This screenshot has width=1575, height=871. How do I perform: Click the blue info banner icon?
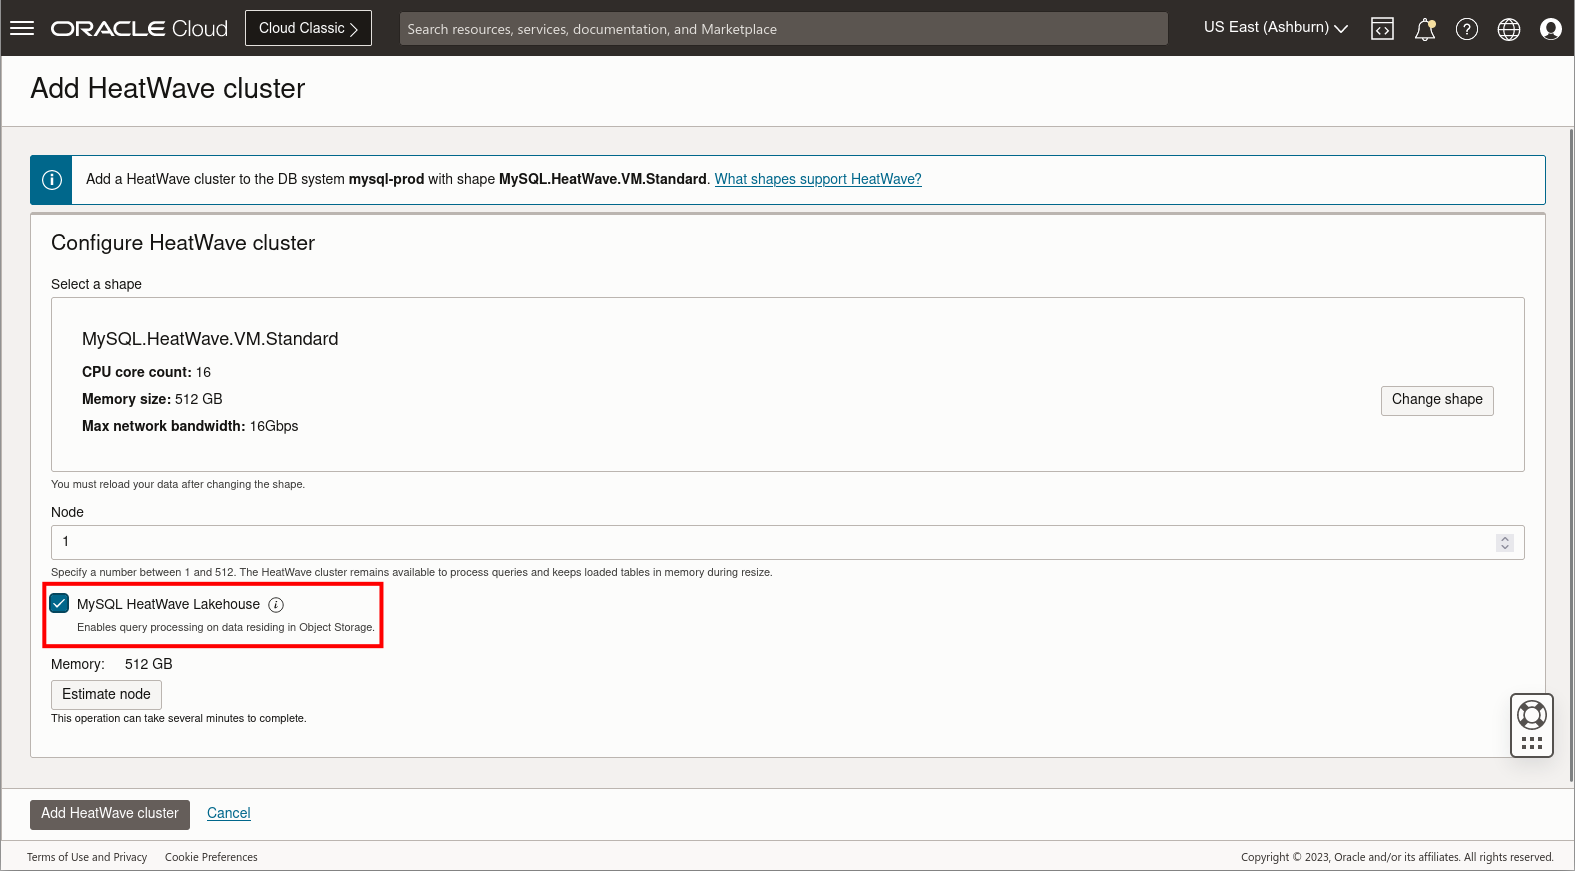pos(52,180)
